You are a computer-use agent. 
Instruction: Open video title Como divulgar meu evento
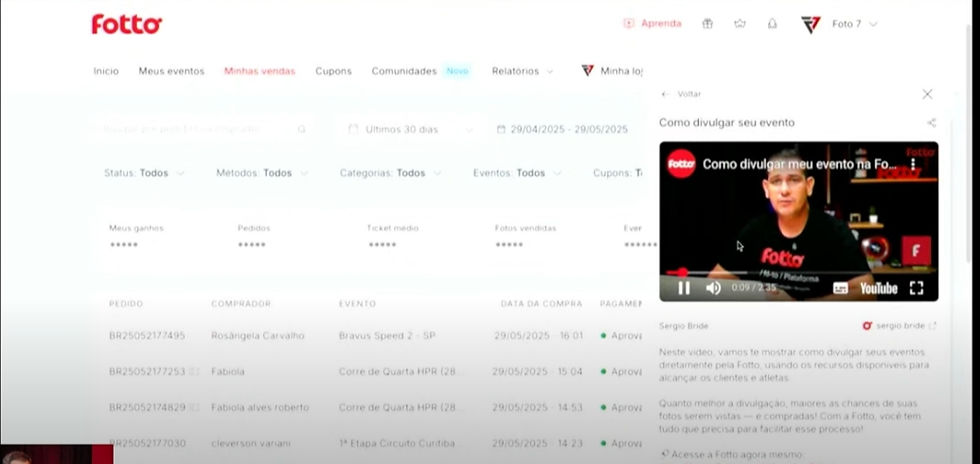click(801, 164)
